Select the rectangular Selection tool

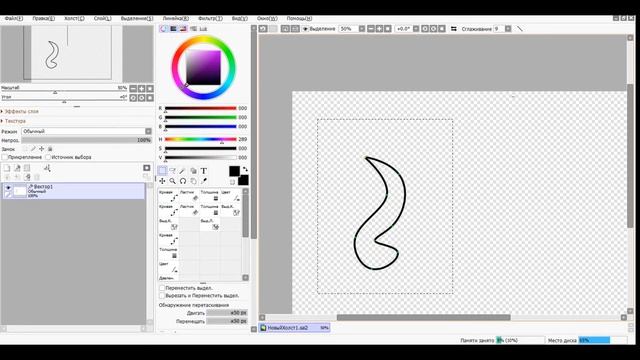[162, 171]
